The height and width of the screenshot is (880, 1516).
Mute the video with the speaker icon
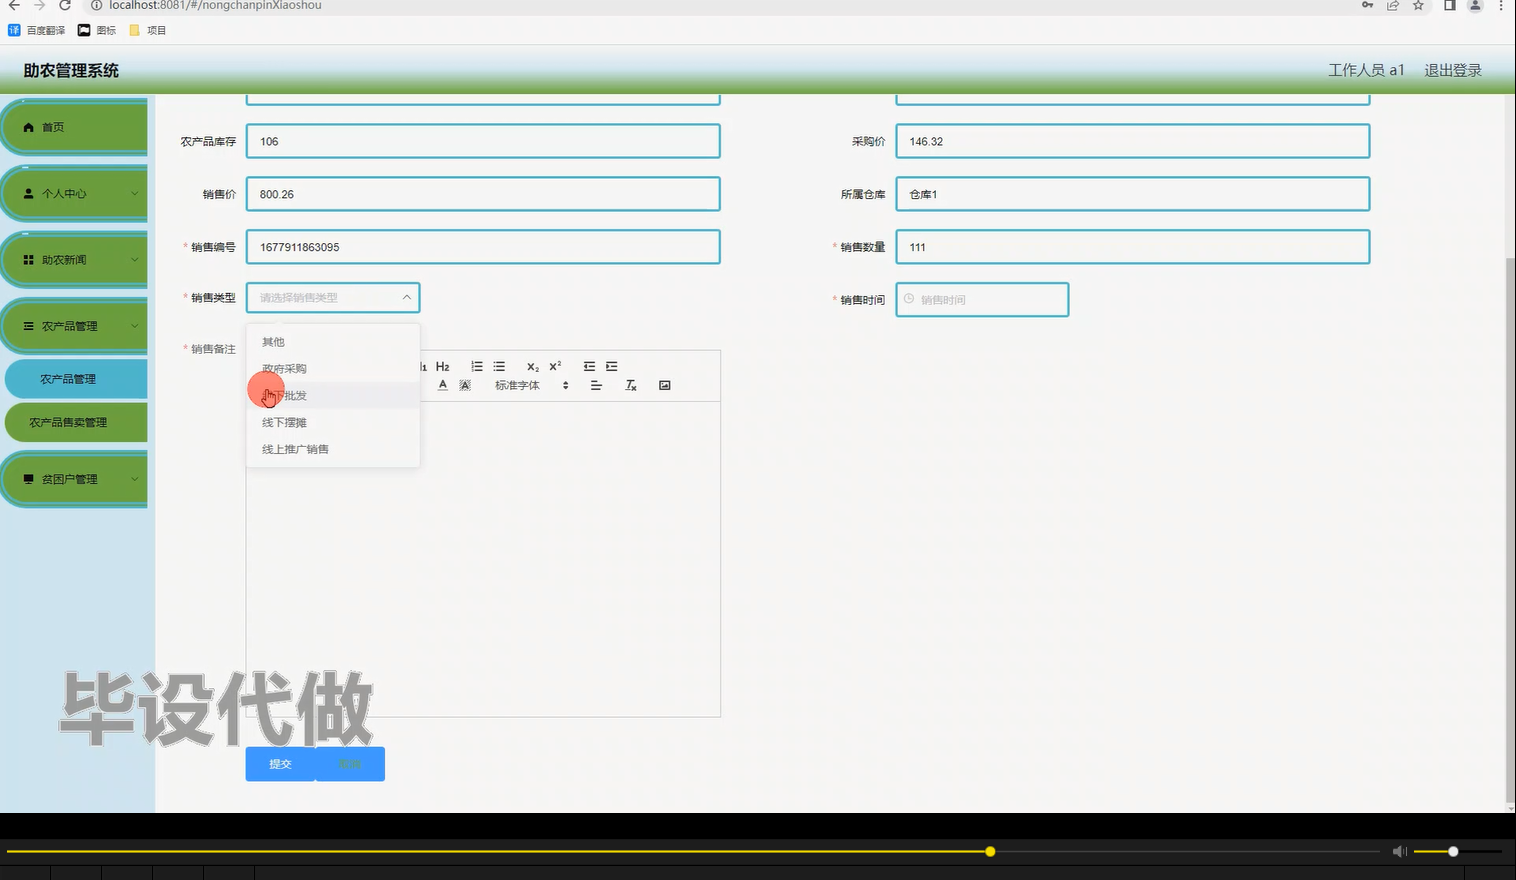tap(1399, 851)
